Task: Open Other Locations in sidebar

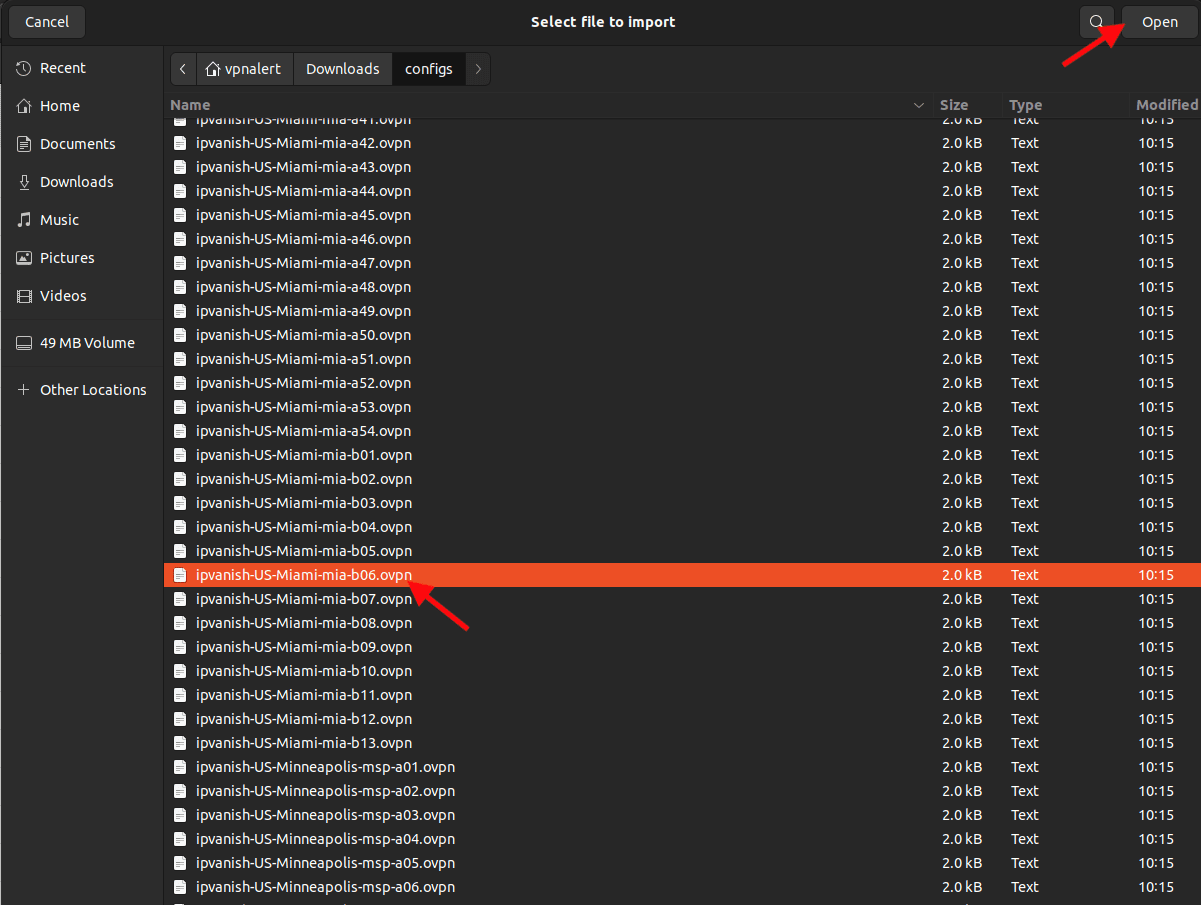Action: pos(92,390)
